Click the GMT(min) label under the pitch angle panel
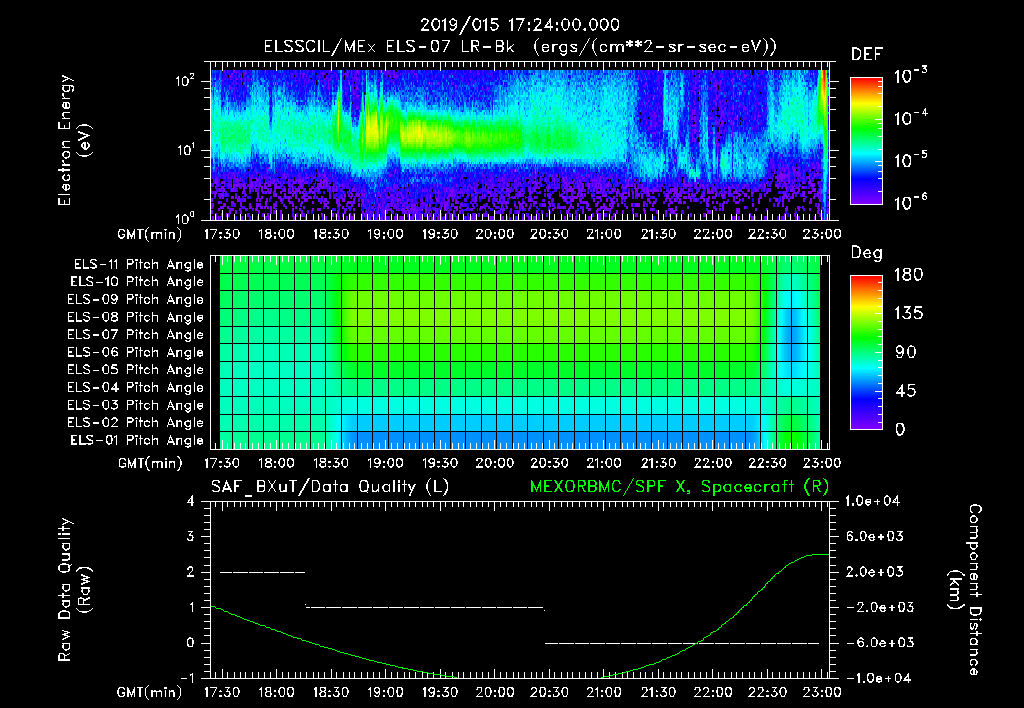 coord(150,463)
